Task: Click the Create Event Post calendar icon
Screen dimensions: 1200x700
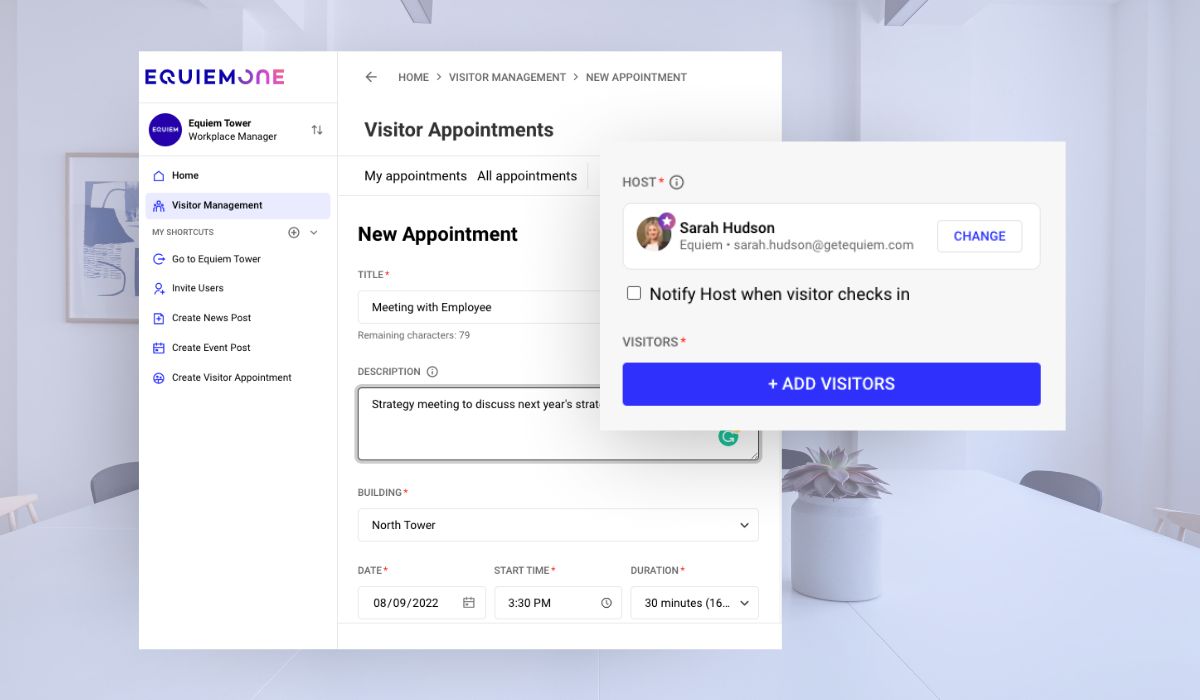Action: 159,348
